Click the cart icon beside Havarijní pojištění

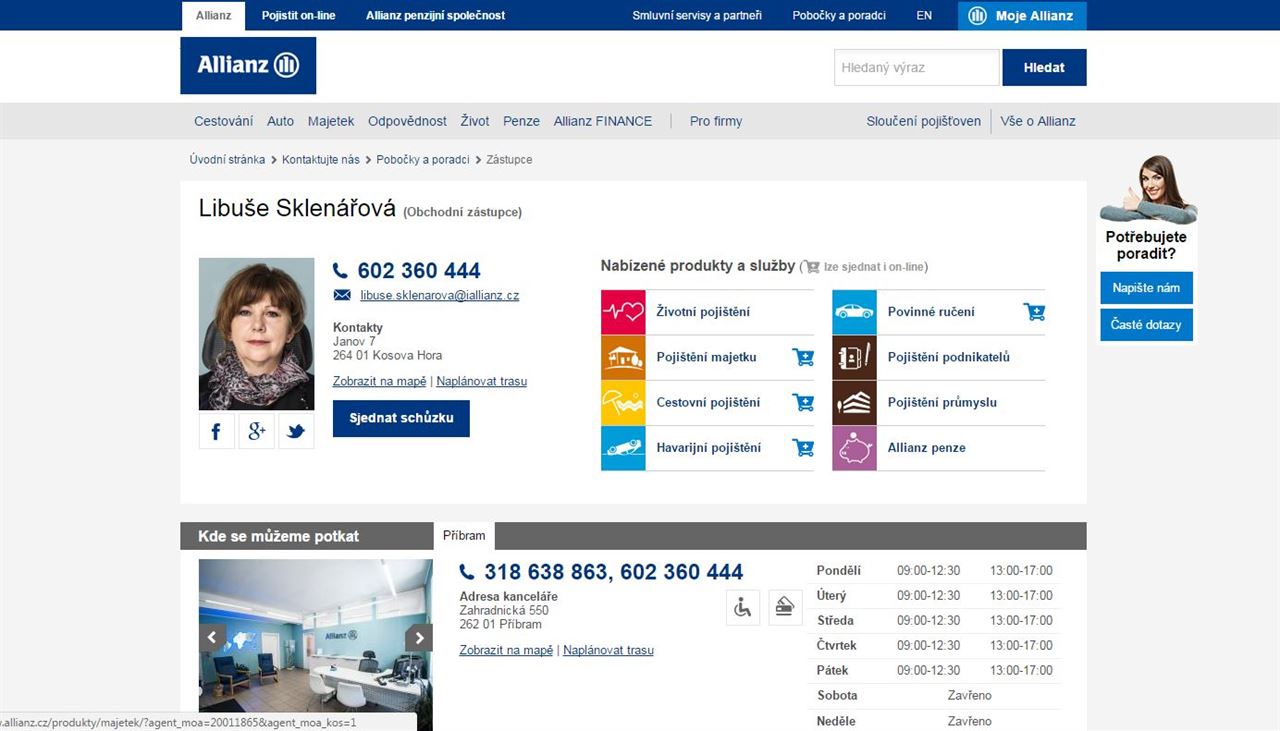coord(803,448)
